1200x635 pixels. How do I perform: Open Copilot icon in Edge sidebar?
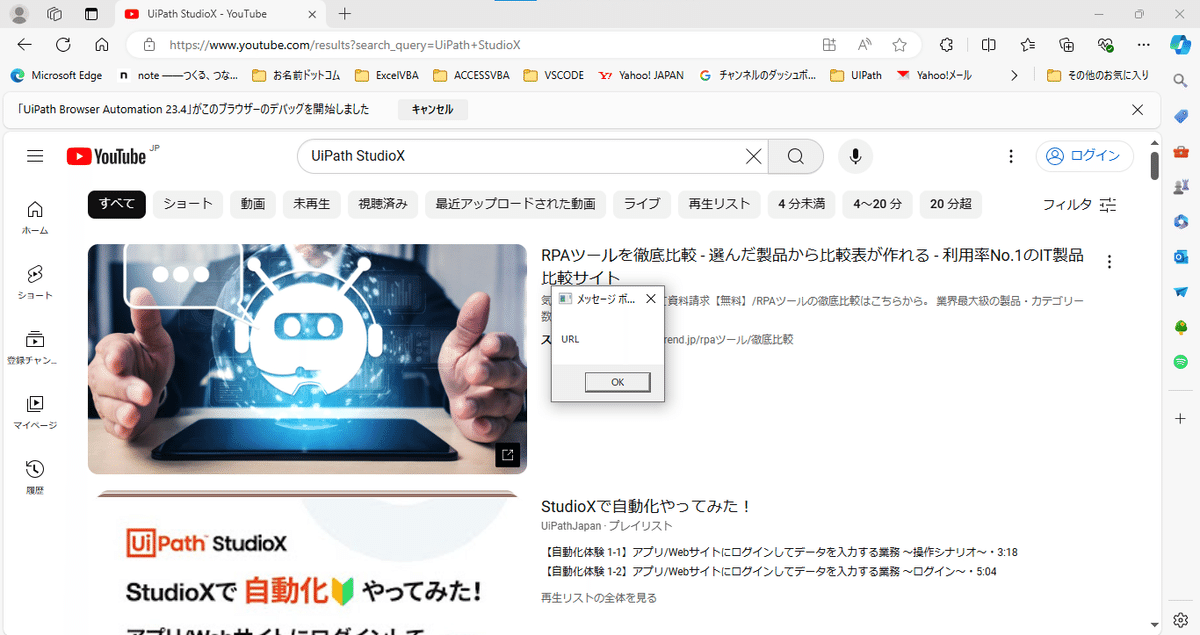click(1181, 44)
